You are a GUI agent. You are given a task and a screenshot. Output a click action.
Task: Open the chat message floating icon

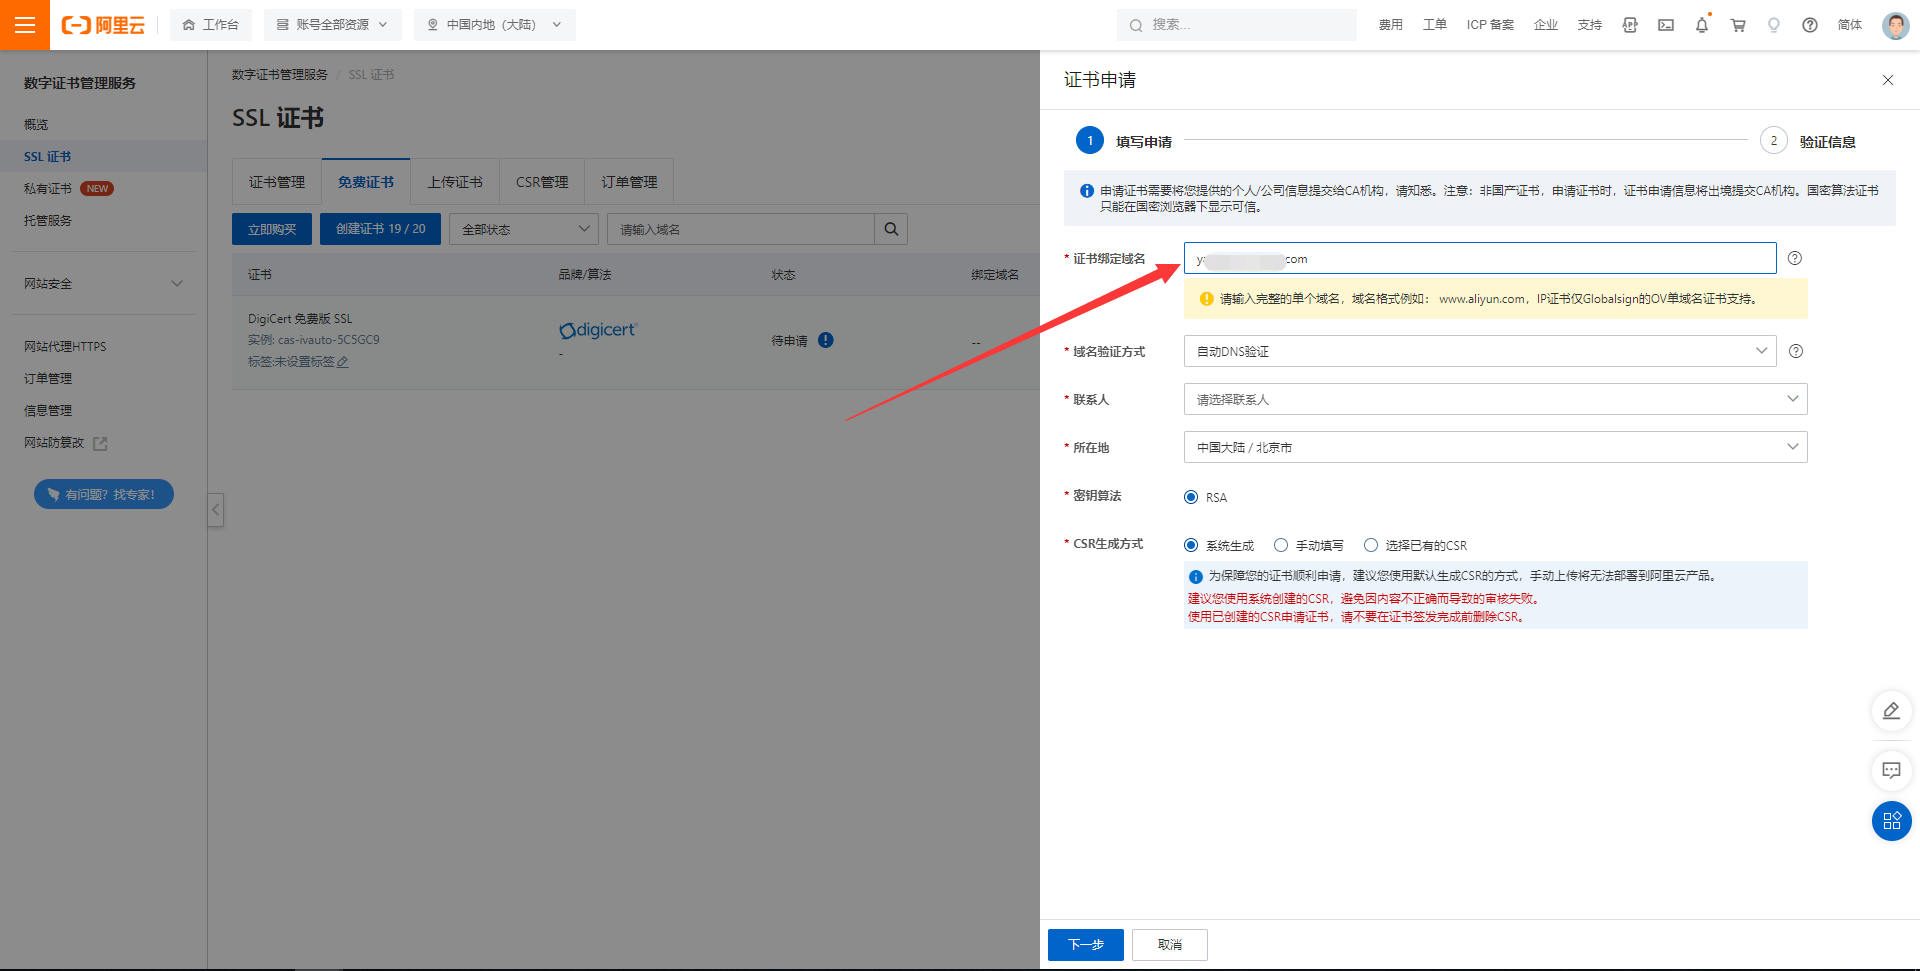tap(1891, 770)
